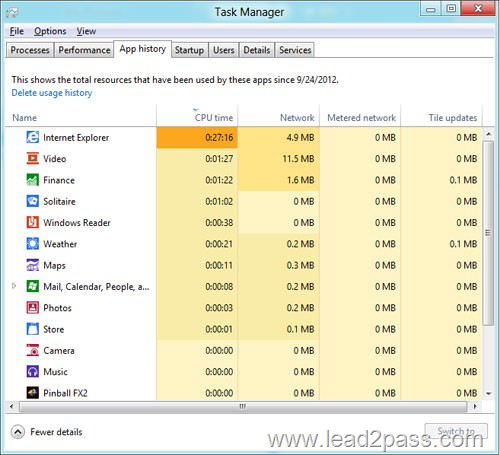This screenshot has width=500, height=455.
Task: Collapse view with Fewer details arrow
Action: pyautogui.click(x=18, y=432)
